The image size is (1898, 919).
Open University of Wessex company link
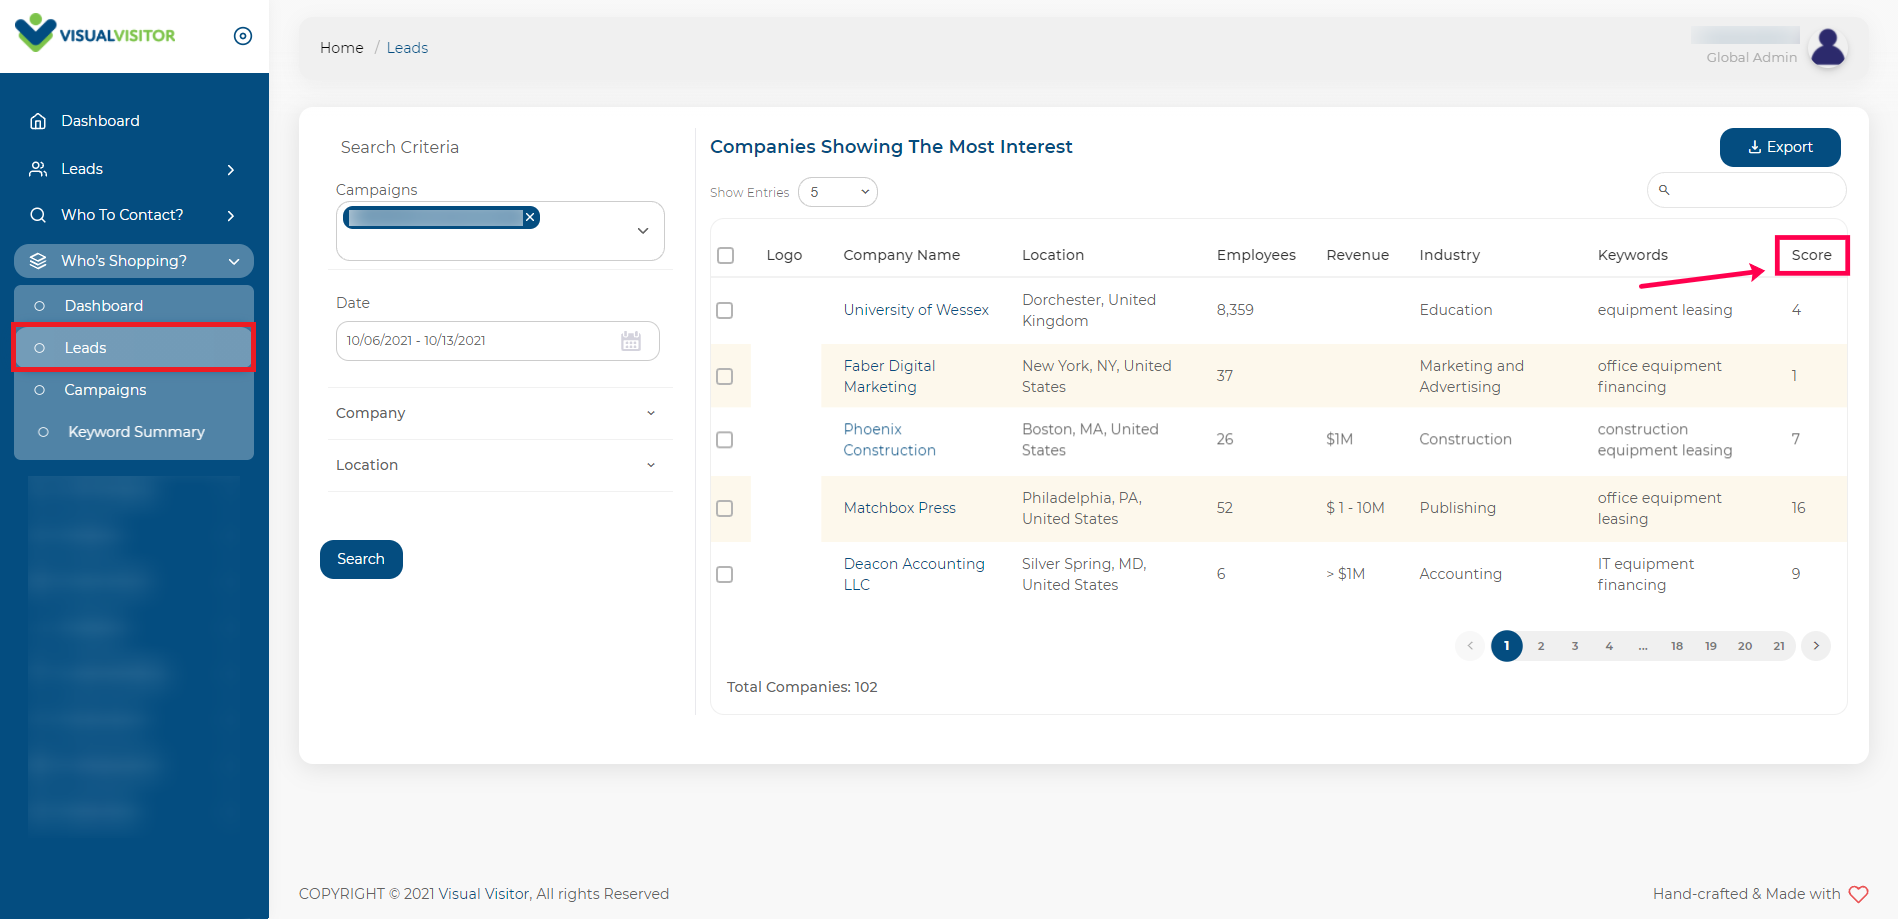coord(916,310)
